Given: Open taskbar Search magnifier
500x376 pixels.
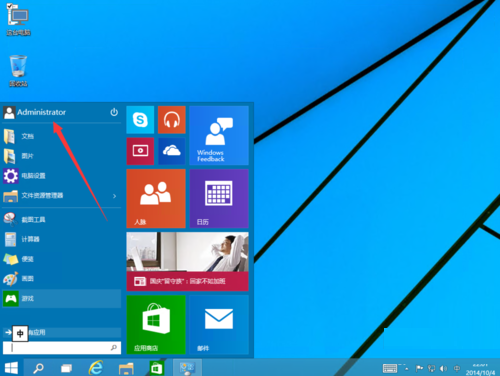Looking at the screenshot, I should (x=38, y=368).
